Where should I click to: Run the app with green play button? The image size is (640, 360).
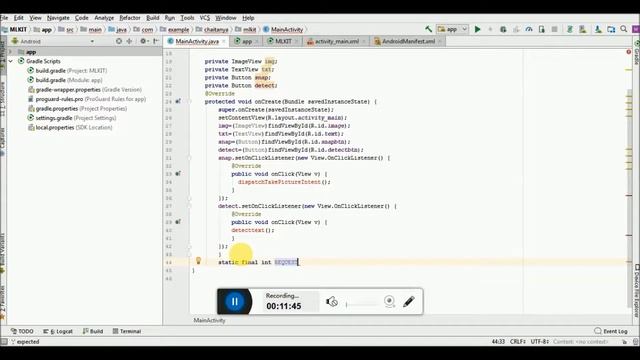(477, 29)
